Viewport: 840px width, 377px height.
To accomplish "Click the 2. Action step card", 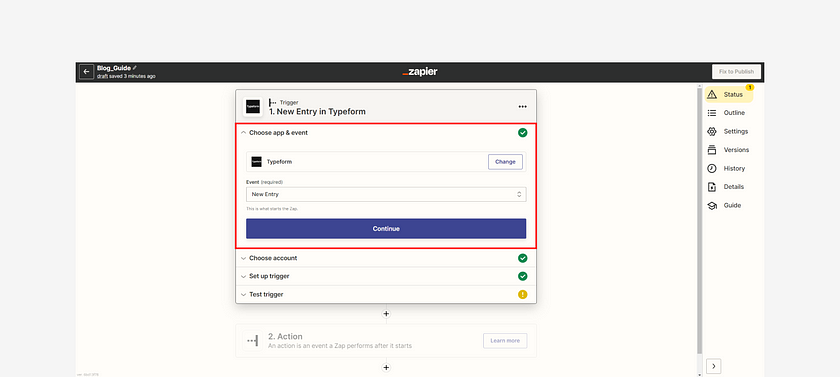I will [x=386, y=341].
